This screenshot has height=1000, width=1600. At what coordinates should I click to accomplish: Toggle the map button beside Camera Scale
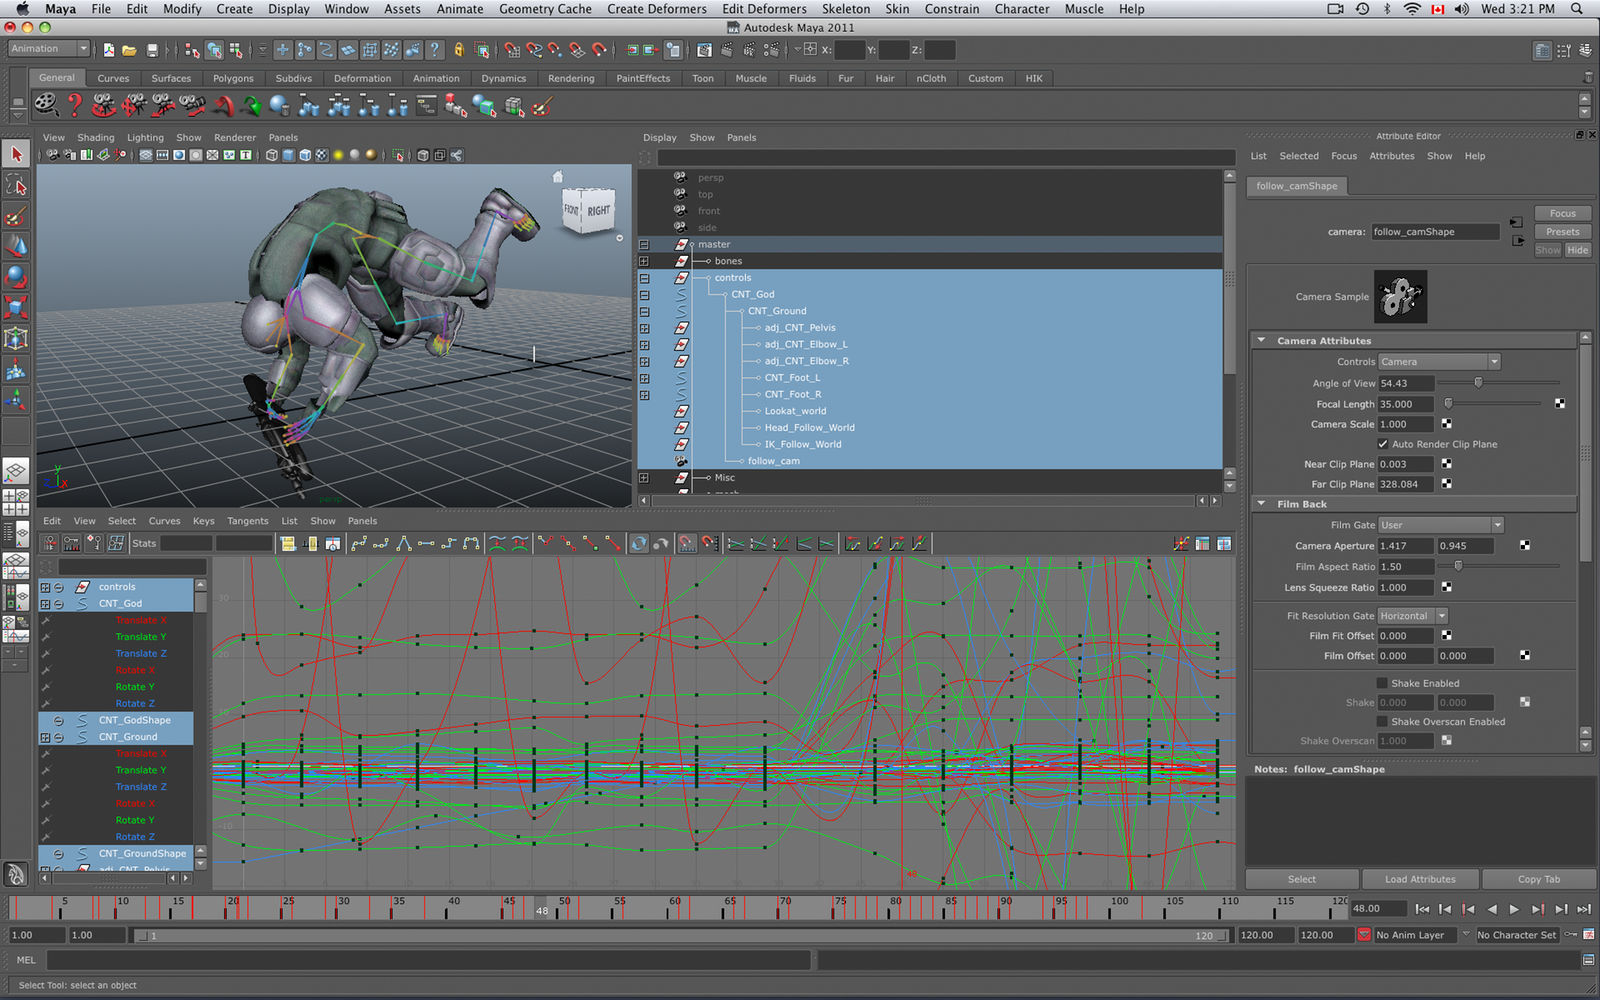tap(1446, 424)
